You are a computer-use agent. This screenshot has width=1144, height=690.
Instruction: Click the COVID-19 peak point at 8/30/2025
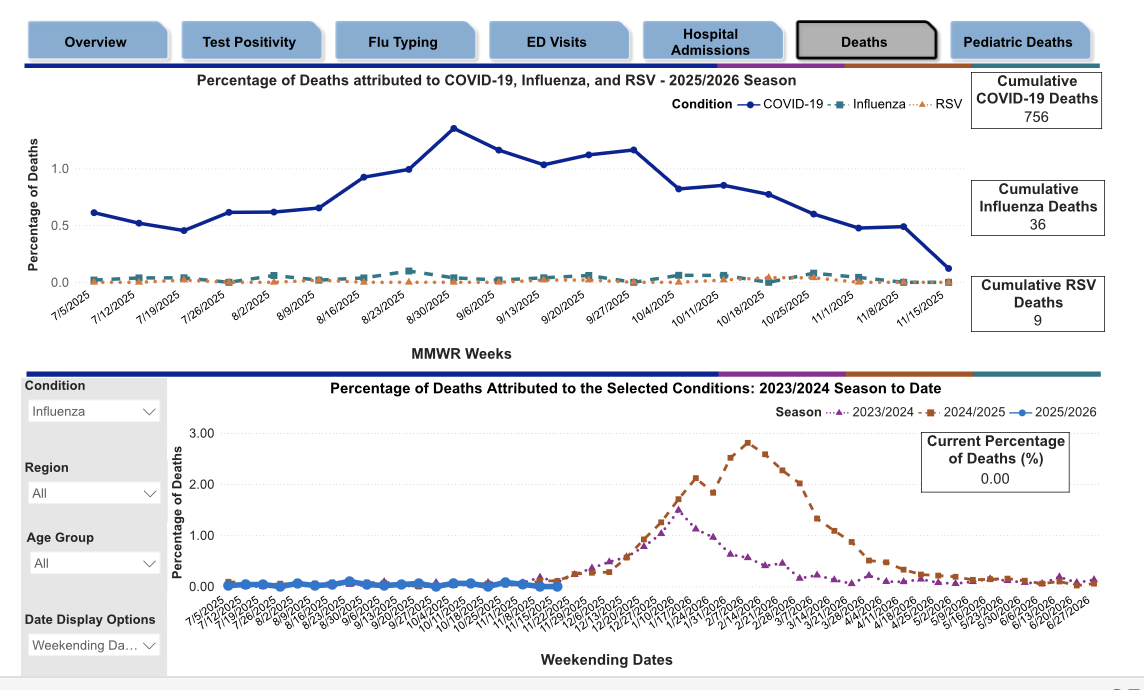(454, 128)
